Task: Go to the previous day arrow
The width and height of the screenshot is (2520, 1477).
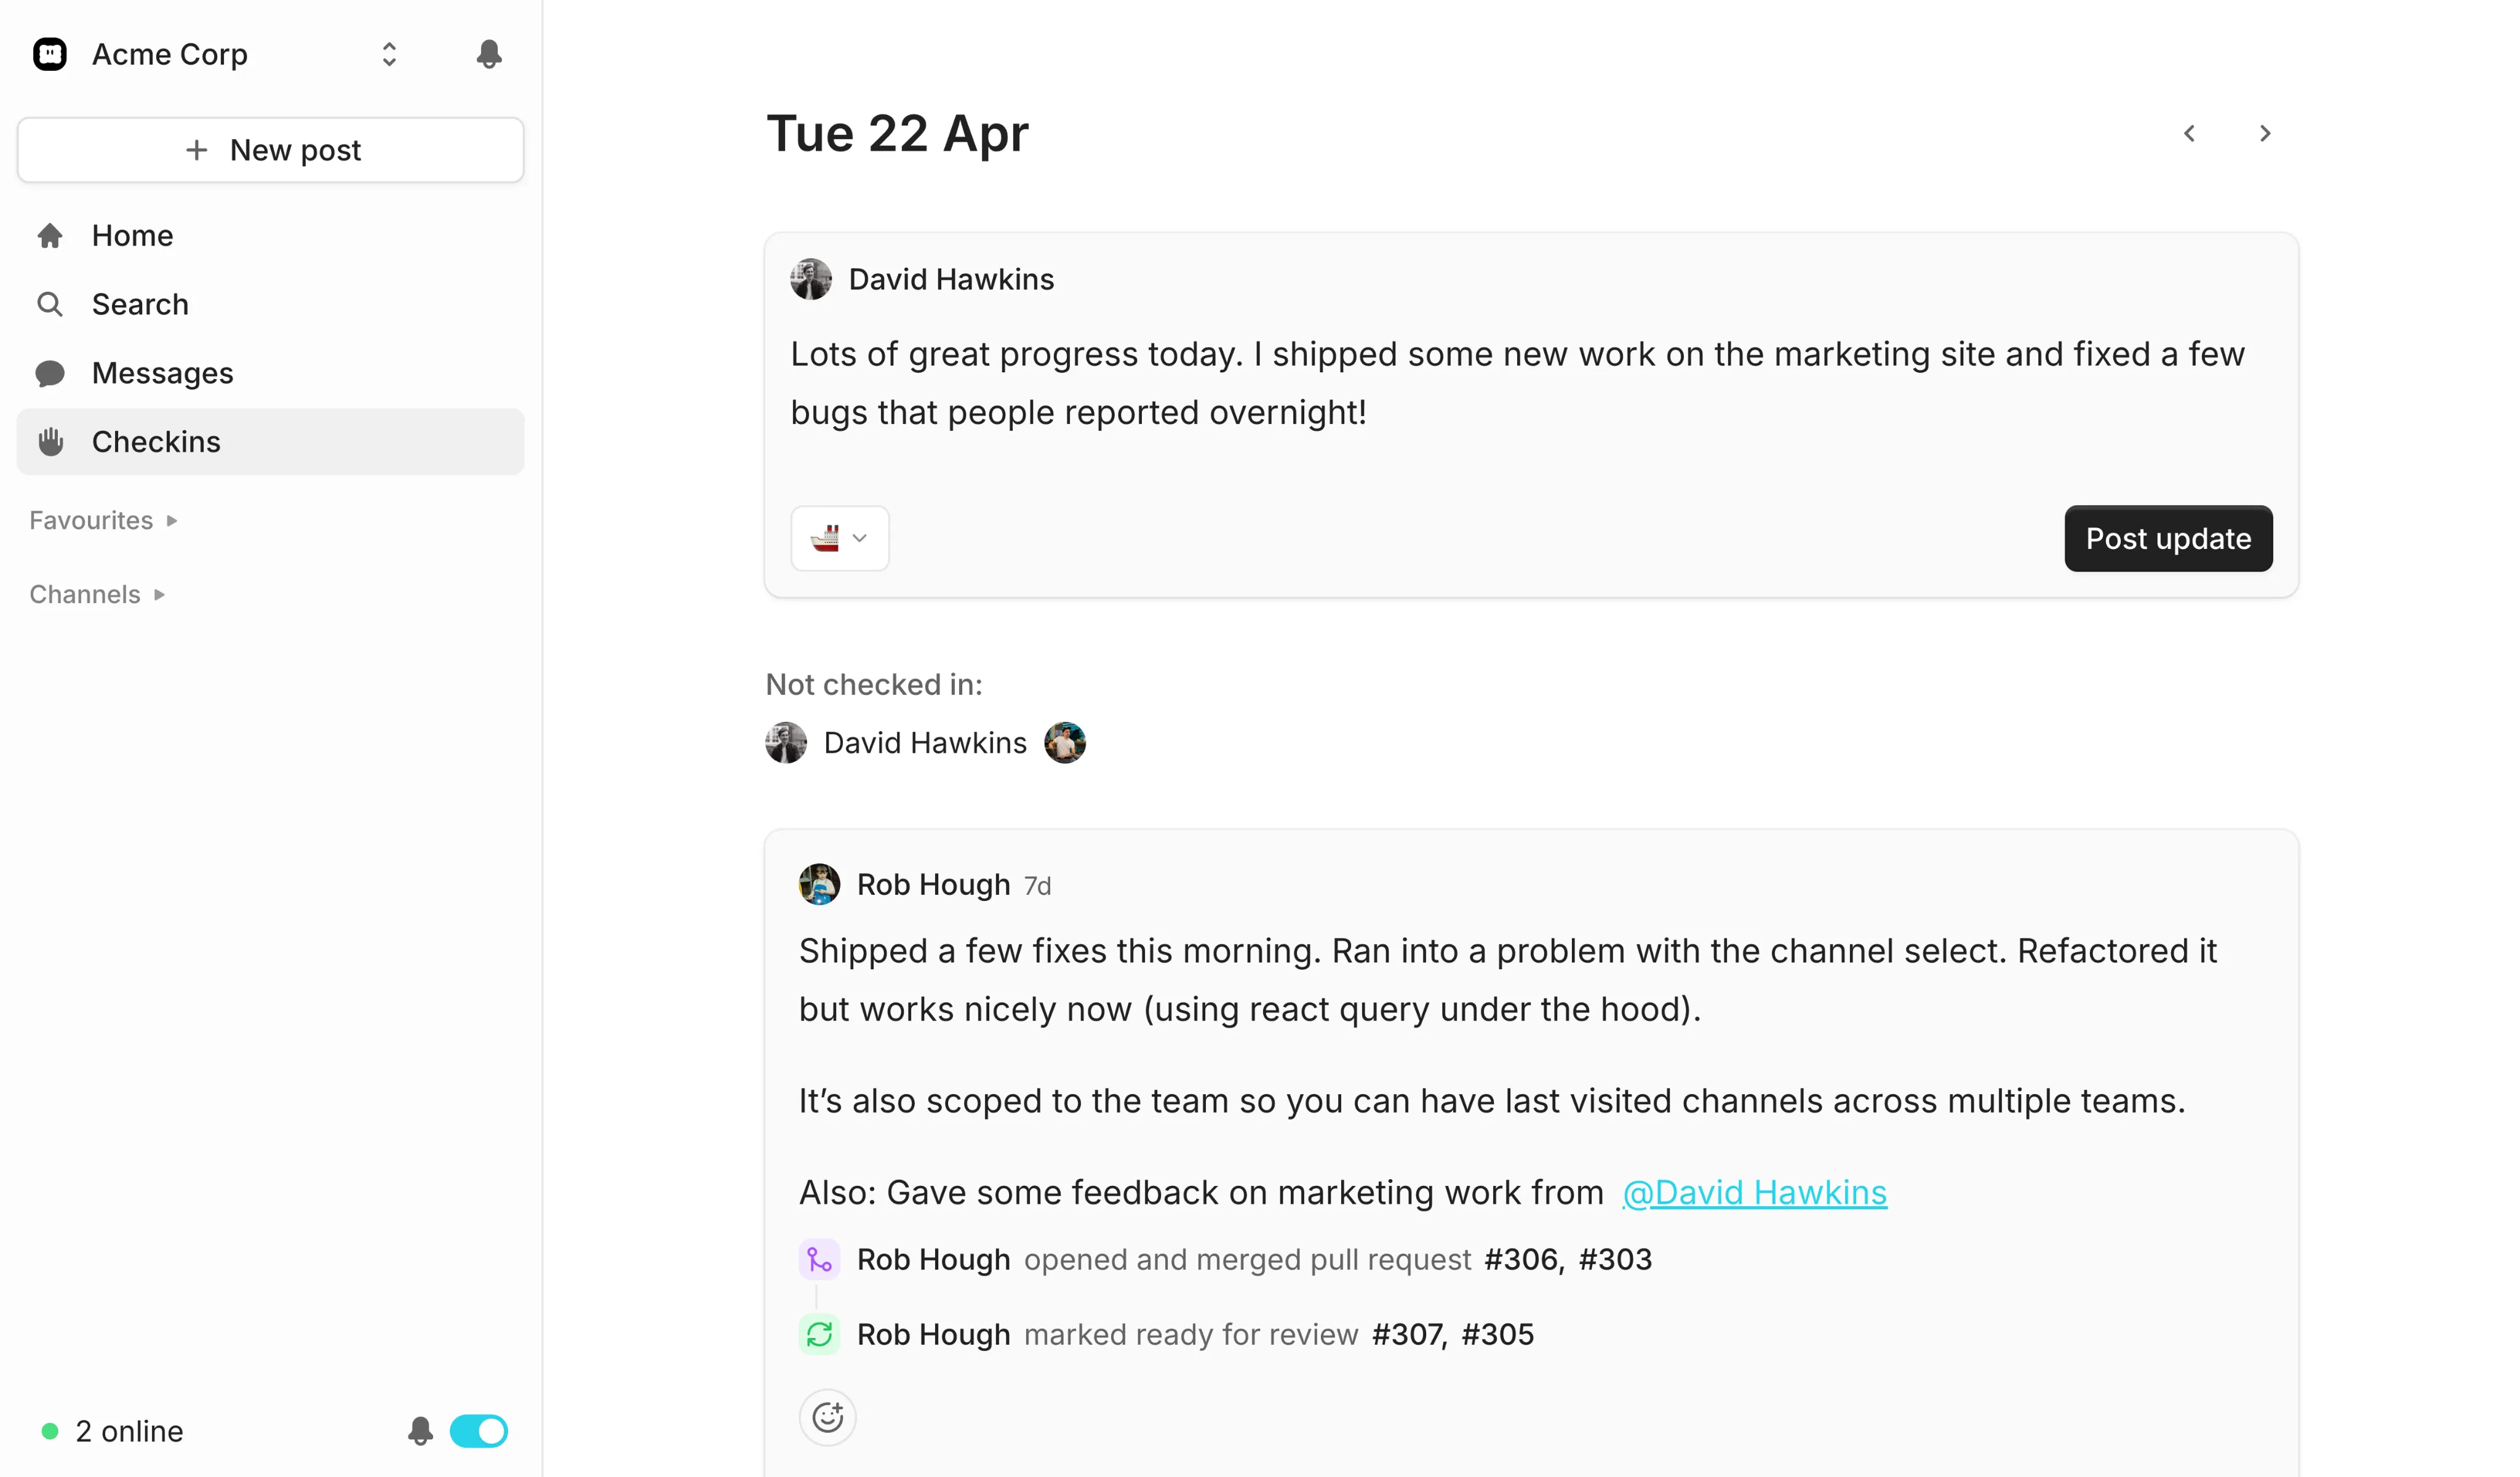Action: click(x=2189, y=134)
